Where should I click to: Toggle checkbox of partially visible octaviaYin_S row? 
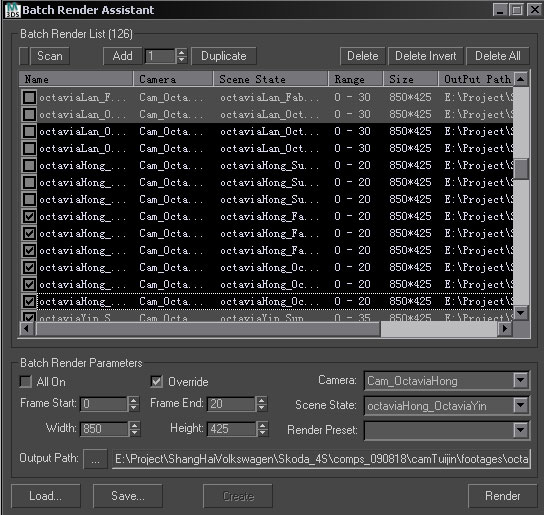coord(29,316)
